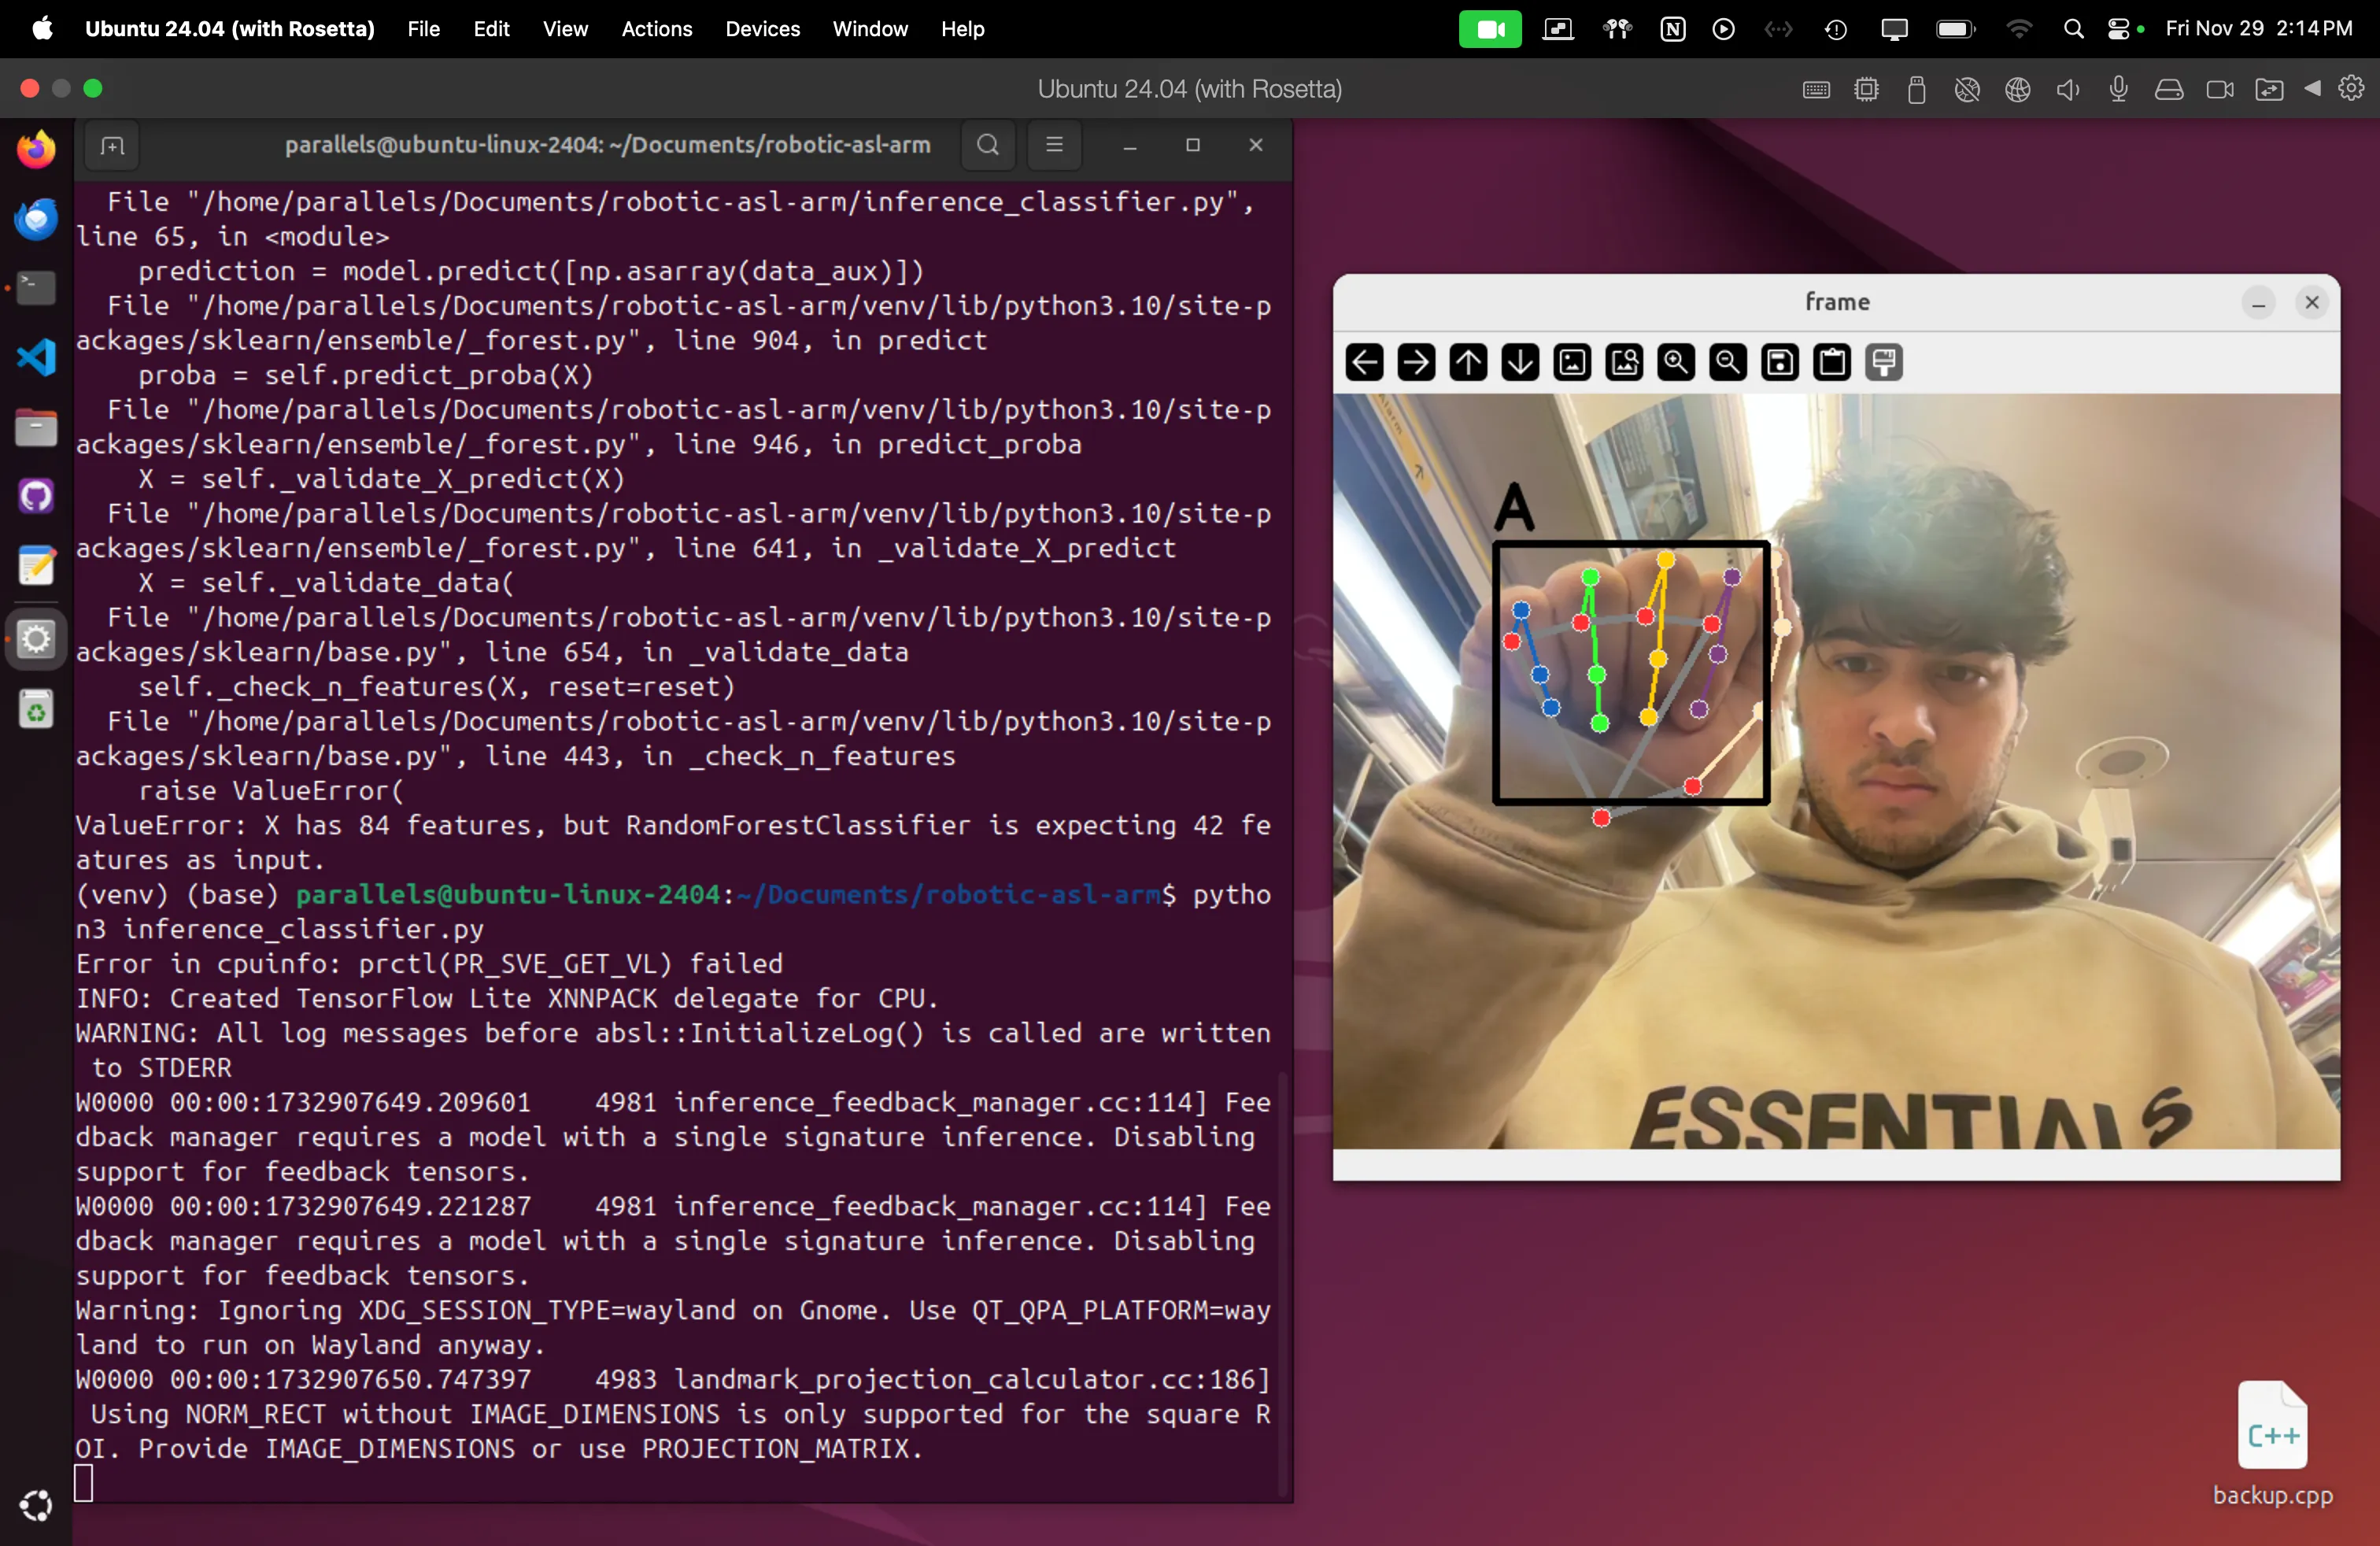This screenshot has height=1546, width=2380.
Task: Open terminal hamburger menu
Action: 1054,145
